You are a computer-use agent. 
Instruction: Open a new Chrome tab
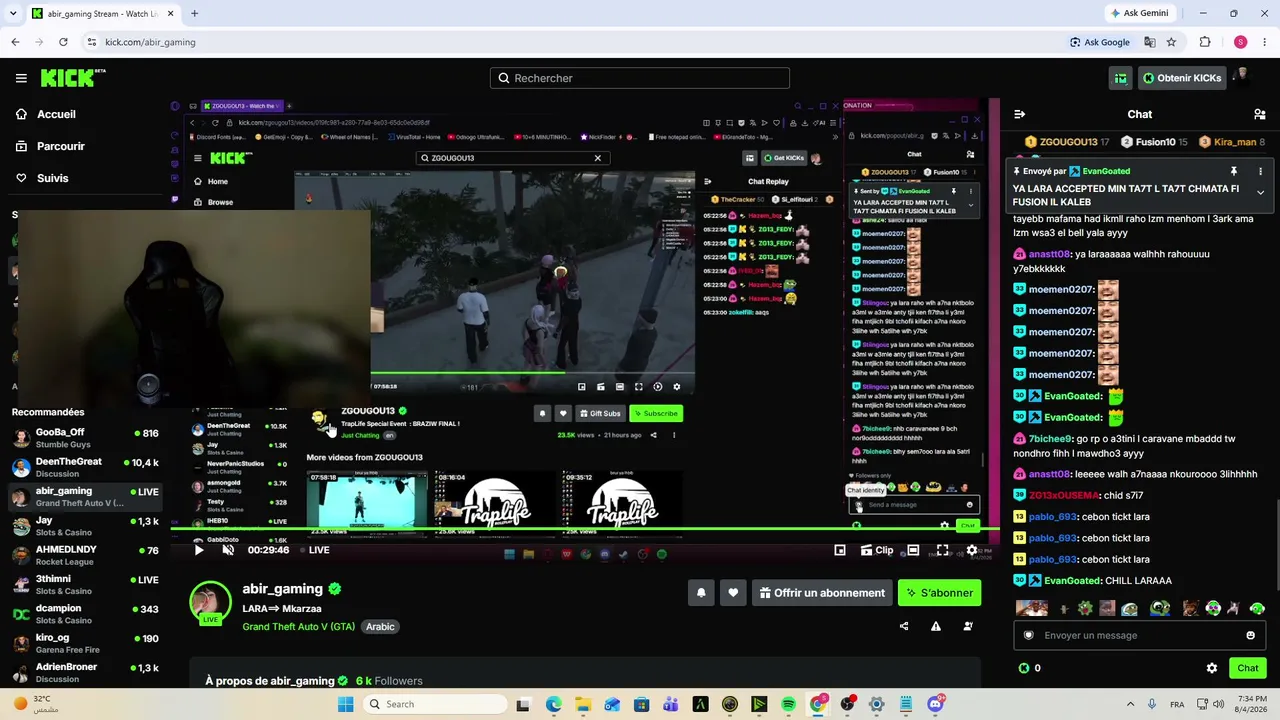(194, 13)
